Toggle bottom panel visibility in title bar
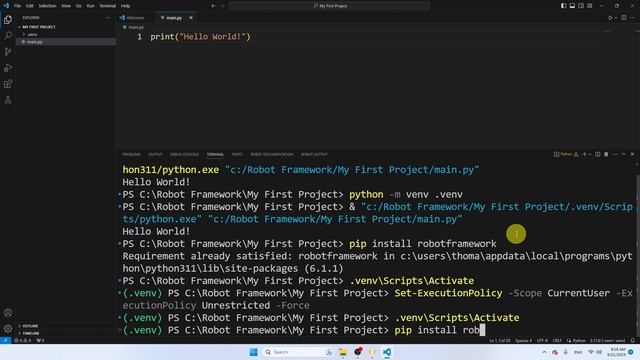Image resolution: width=640 pixels, height=360 pixels. 572,6
